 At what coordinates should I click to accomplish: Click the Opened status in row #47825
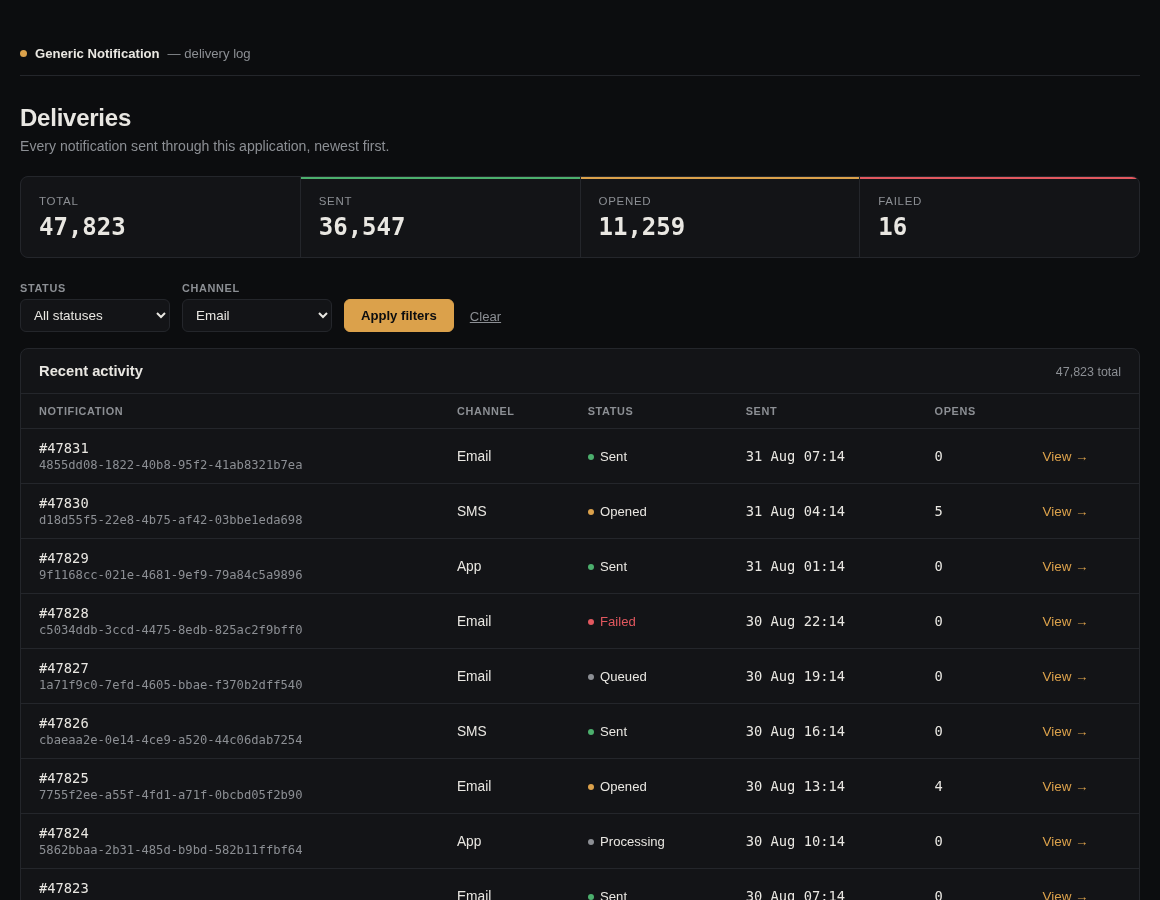(617, 787)
